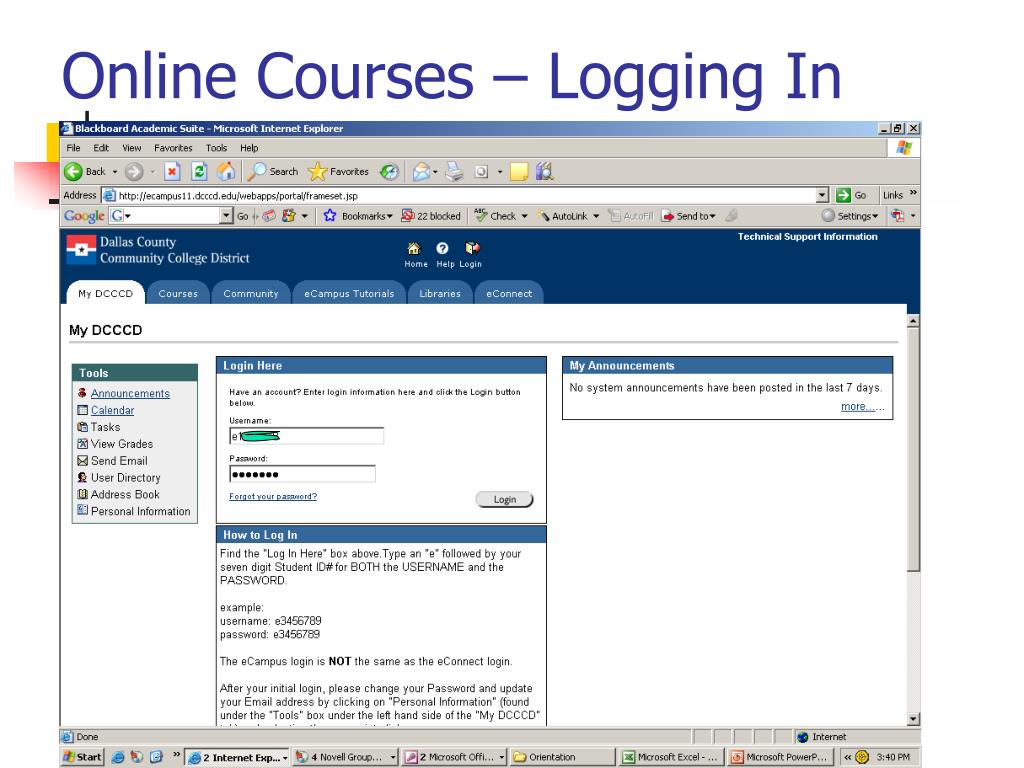The width and height of the screenshot is (1024, 768).
Task: Open the Tools menu
Action: coord(216,148)
